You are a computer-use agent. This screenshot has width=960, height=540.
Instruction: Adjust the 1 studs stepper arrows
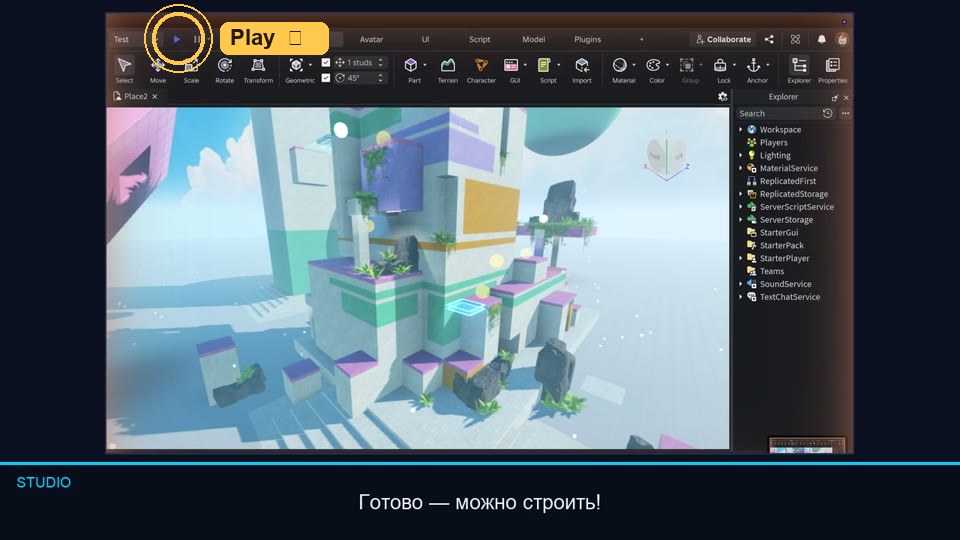380,62
